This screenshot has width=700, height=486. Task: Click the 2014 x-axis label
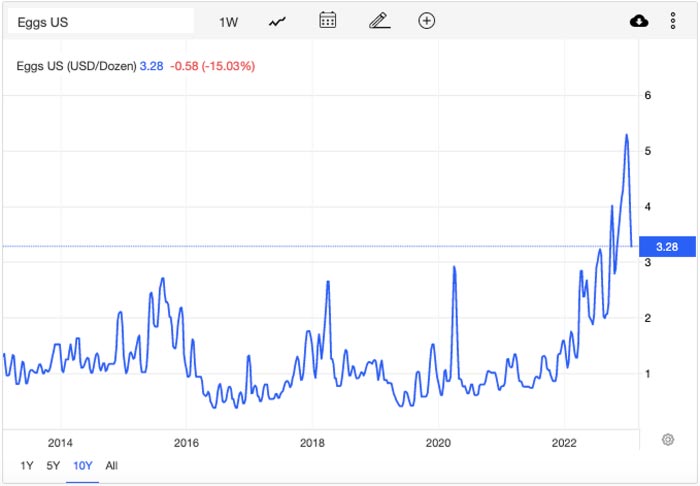(60, 443)
